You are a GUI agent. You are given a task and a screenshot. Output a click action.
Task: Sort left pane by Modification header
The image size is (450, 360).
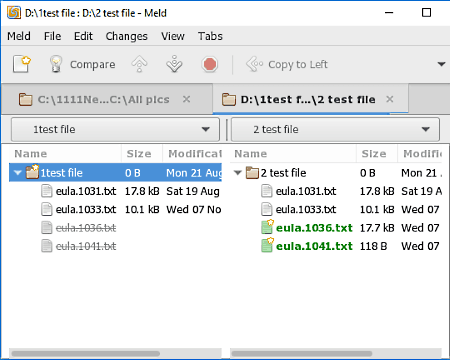192,154
